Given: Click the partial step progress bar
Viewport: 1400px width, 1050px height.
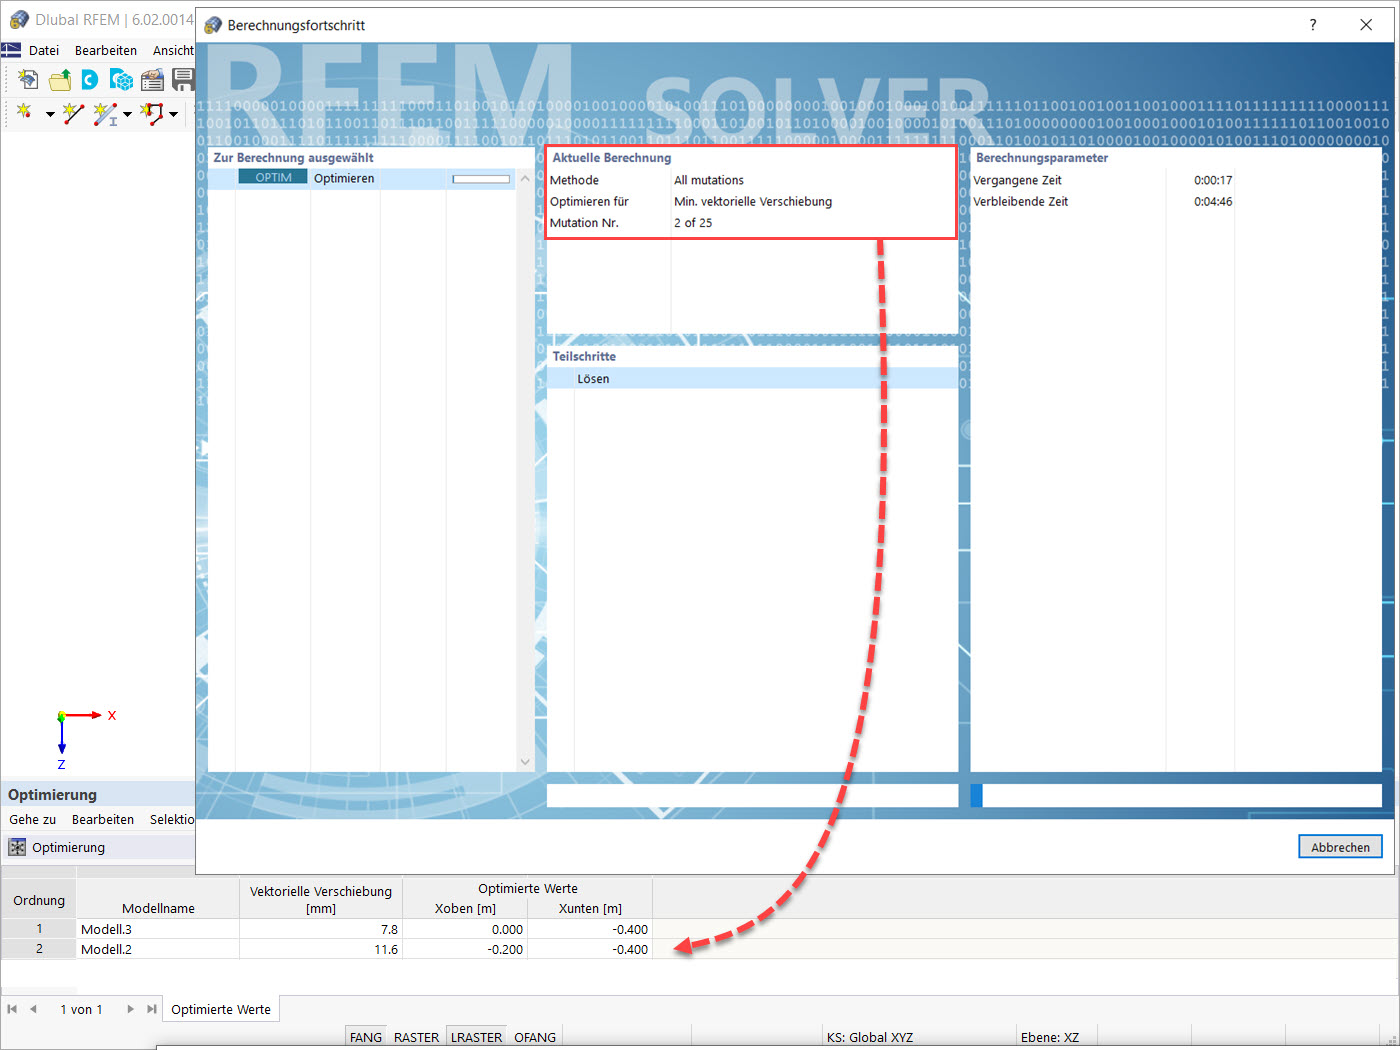Looking at the screenshot, I should pos(752,795).
